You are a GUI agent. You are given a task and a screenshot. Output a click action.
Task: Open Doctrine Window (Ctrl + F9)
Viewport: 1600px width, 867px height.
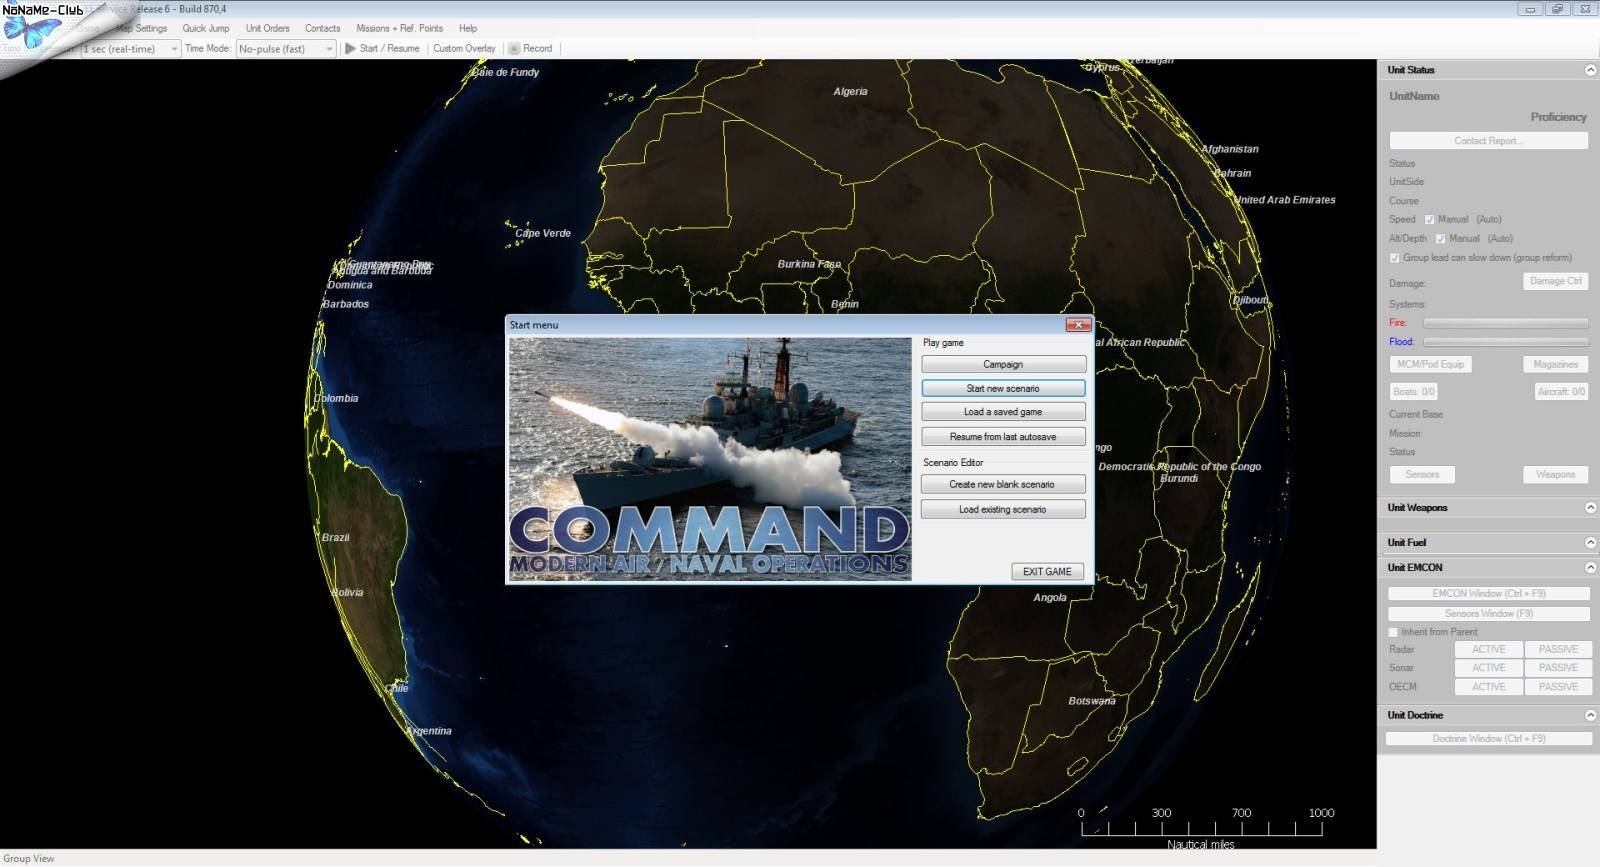point(1488,739)
